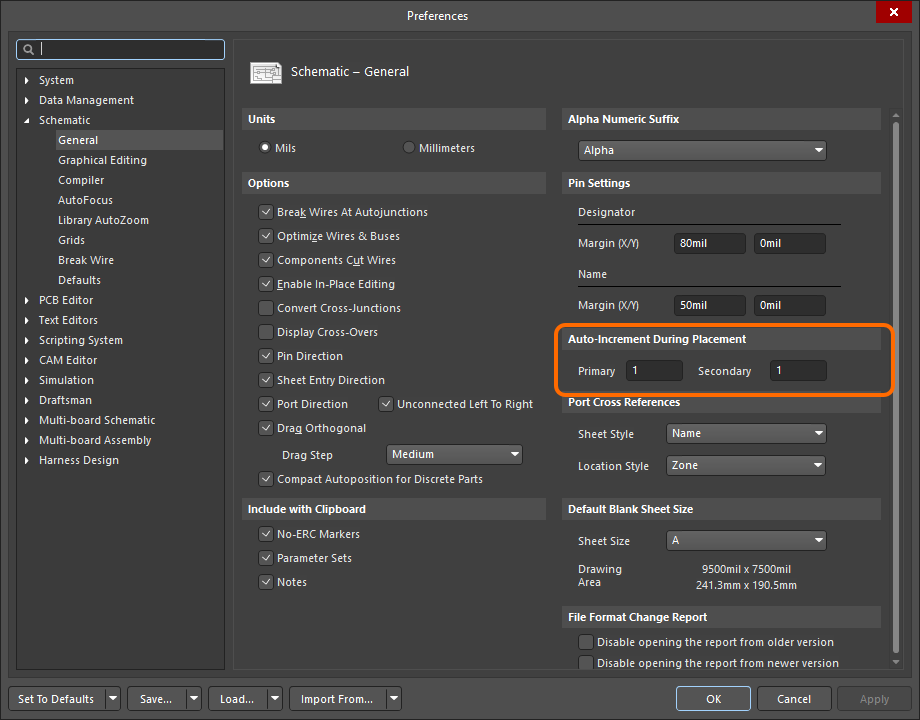Enable the Convert Cross-Junctions checkbox
The width and height of the screenshot is (920, 720).
pyautogui.click(x=265, y=308)
